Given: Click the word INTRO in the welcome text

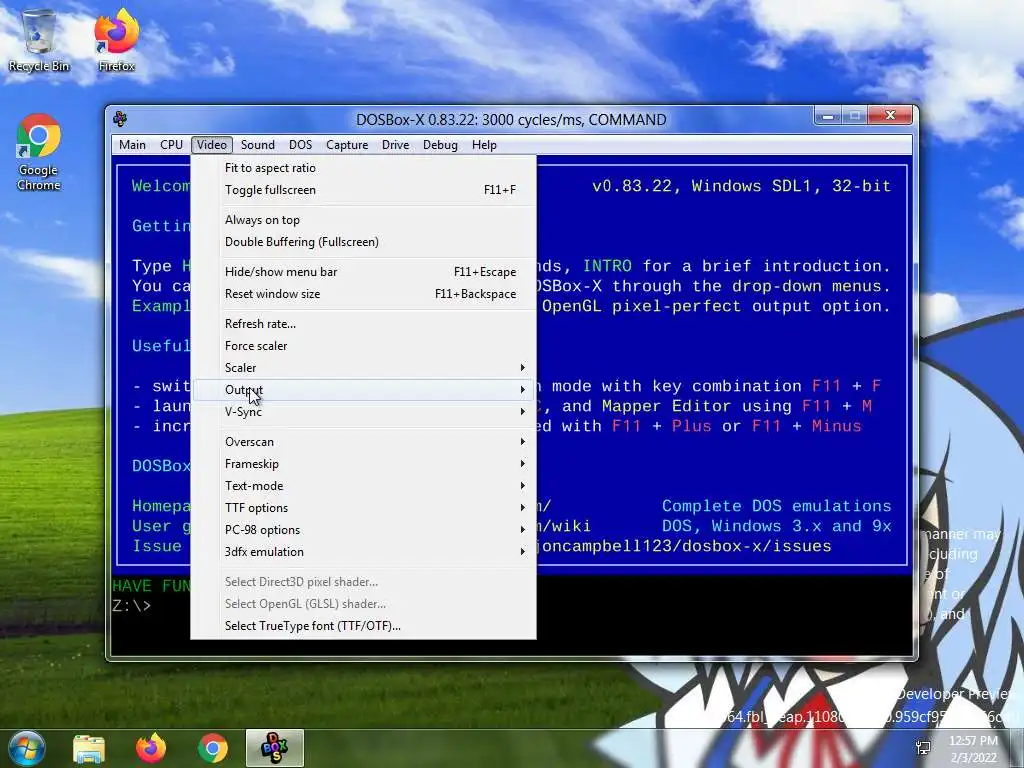Looking at the screenshot, I should [607, 266].
